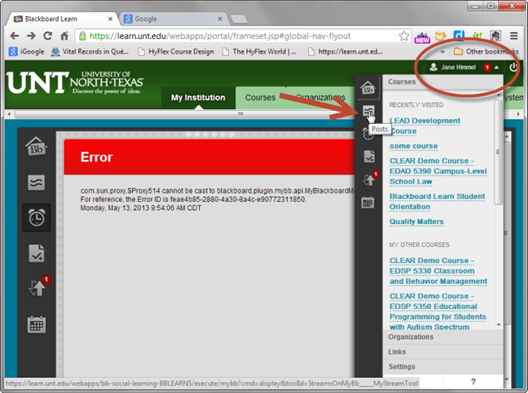Screen dimensions: 528x393
Task: Log out with the power icon
Action: point(513,67)
